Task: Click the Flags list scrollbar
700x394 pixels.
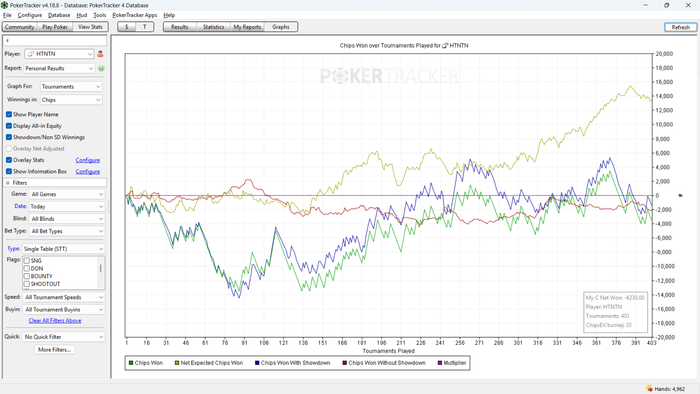Action: (x=101, y=273)
